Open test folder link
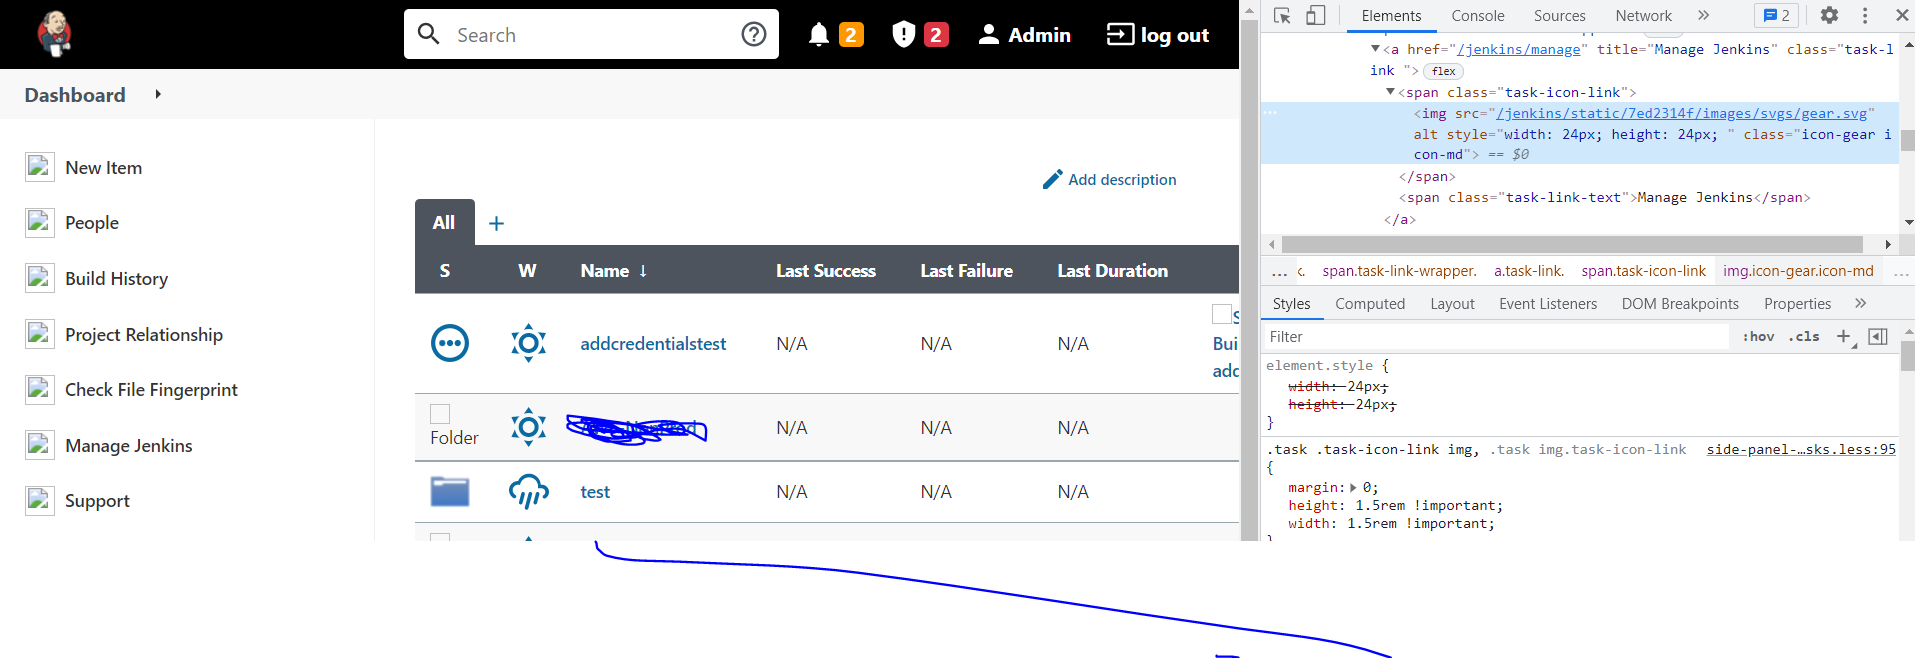Image resolution: width=1915 pixels, height=658 pixels. [x=595, y=491]
